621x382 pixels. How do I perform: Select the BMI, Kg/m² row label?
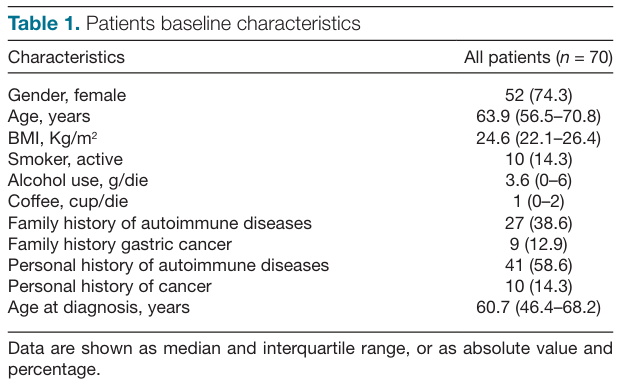point(52,138)
